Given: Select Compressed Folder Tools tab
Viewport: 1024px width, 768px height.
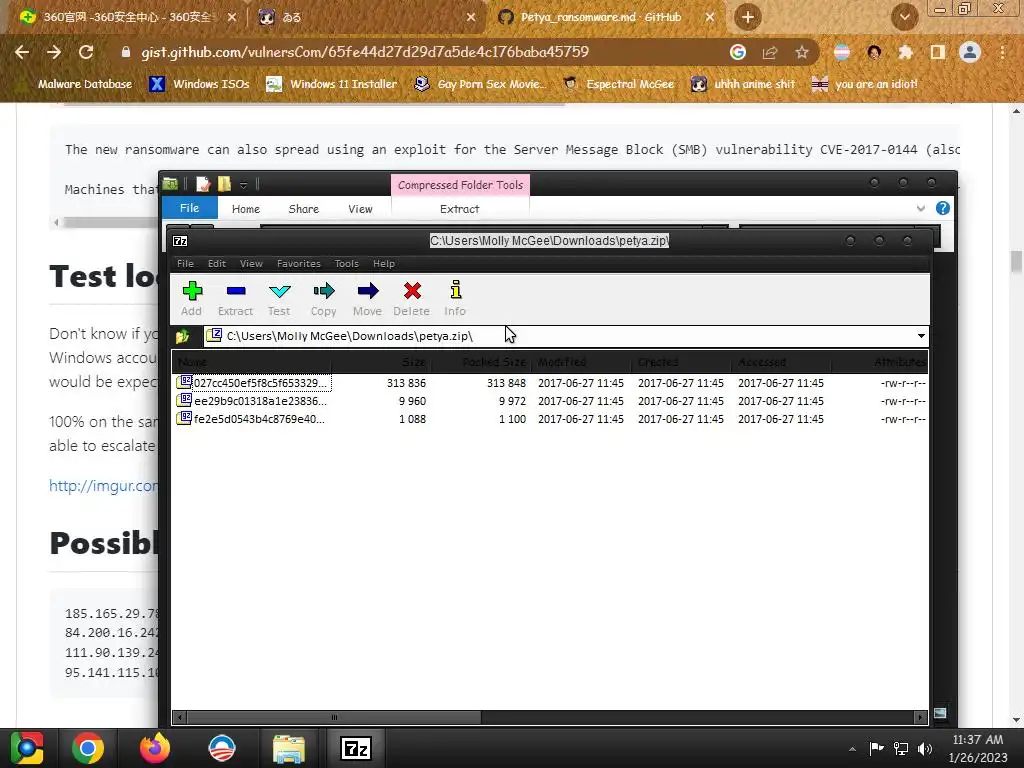Looking at the screenshot, I should tap(460, 185).
